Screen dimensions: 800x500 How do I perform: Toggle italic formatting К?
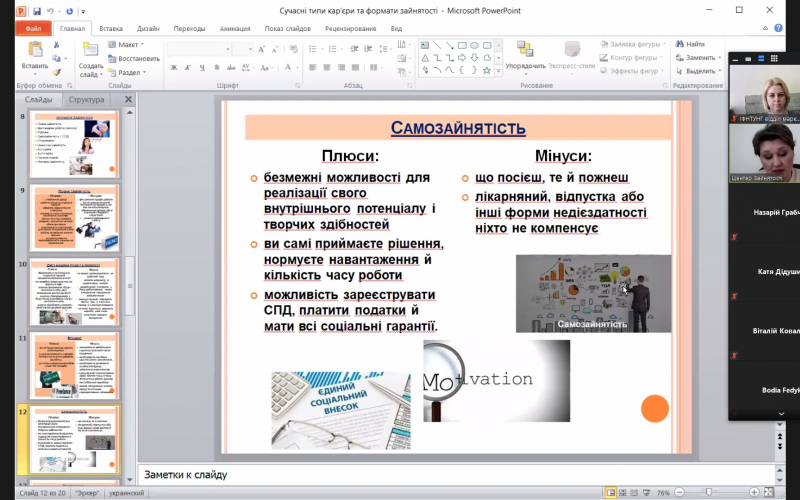tap(188, 67)
